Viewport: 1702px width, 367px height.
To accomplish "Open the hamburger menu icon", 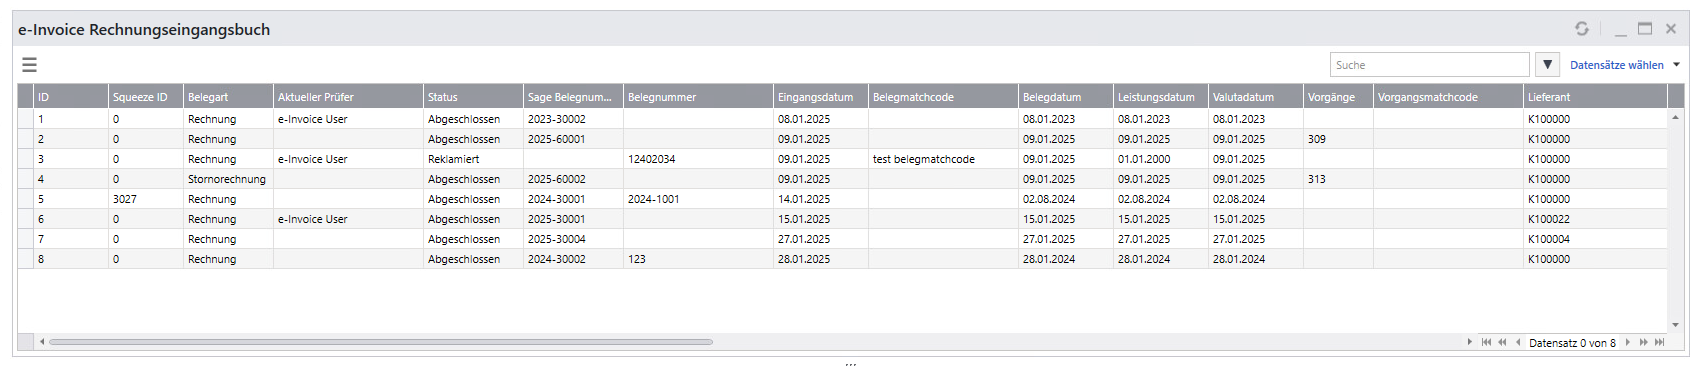I will 29,65.
